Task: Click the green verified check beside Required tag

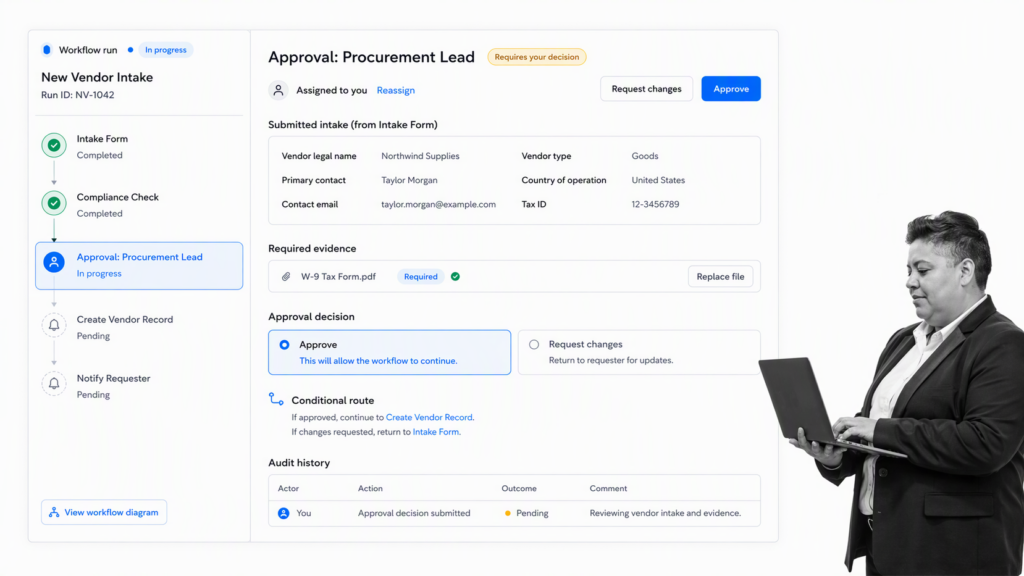Action: [x=455, y=277]
